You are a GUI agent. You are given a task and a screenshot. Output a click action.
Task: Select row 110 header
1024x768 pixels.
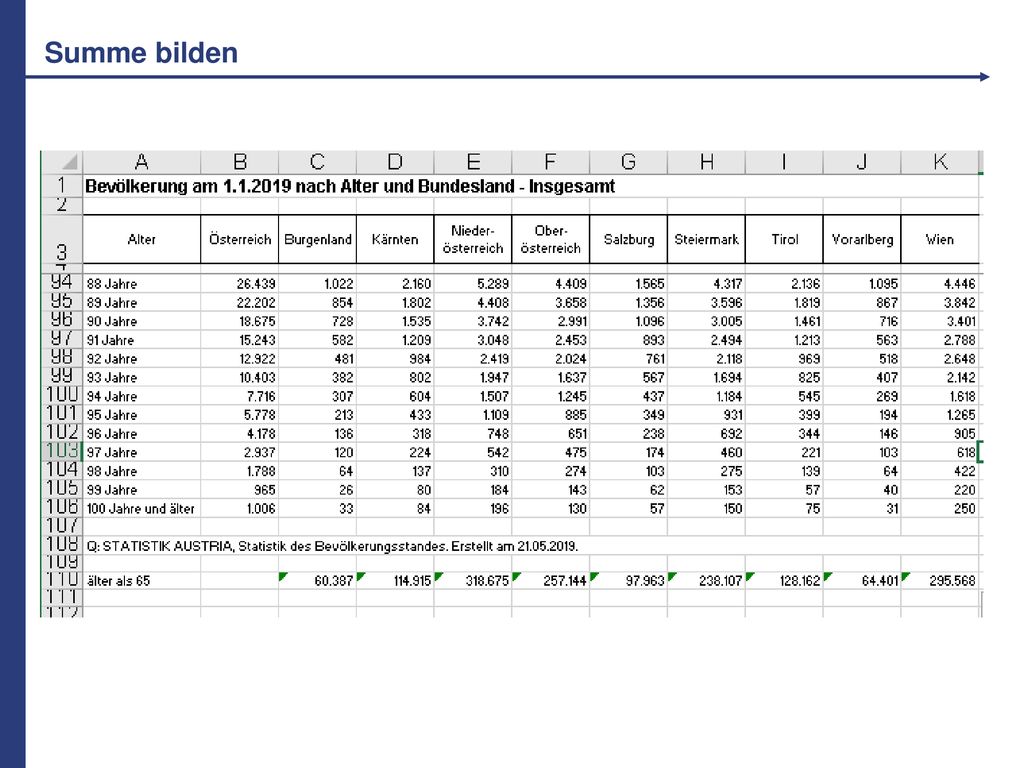62,580
